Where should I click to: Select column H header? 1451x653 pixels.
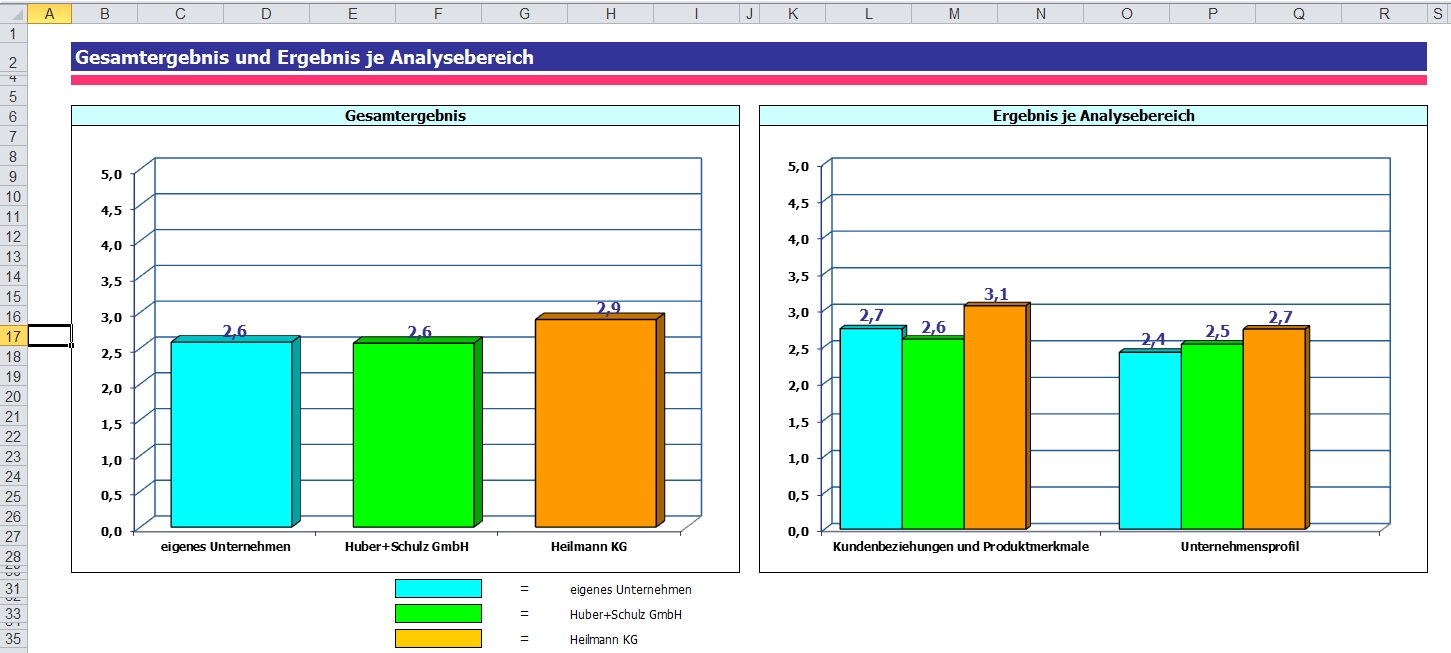(610, 13)
